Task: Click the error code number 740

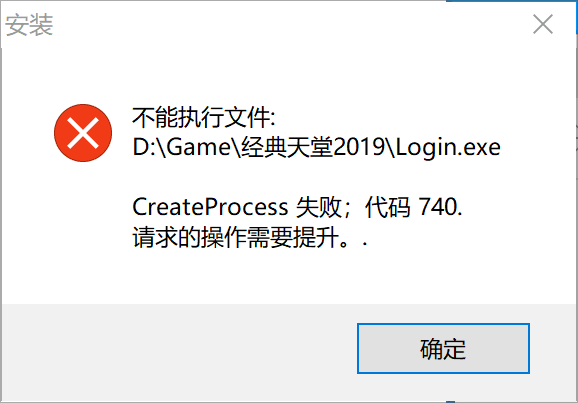Action: 438,207
